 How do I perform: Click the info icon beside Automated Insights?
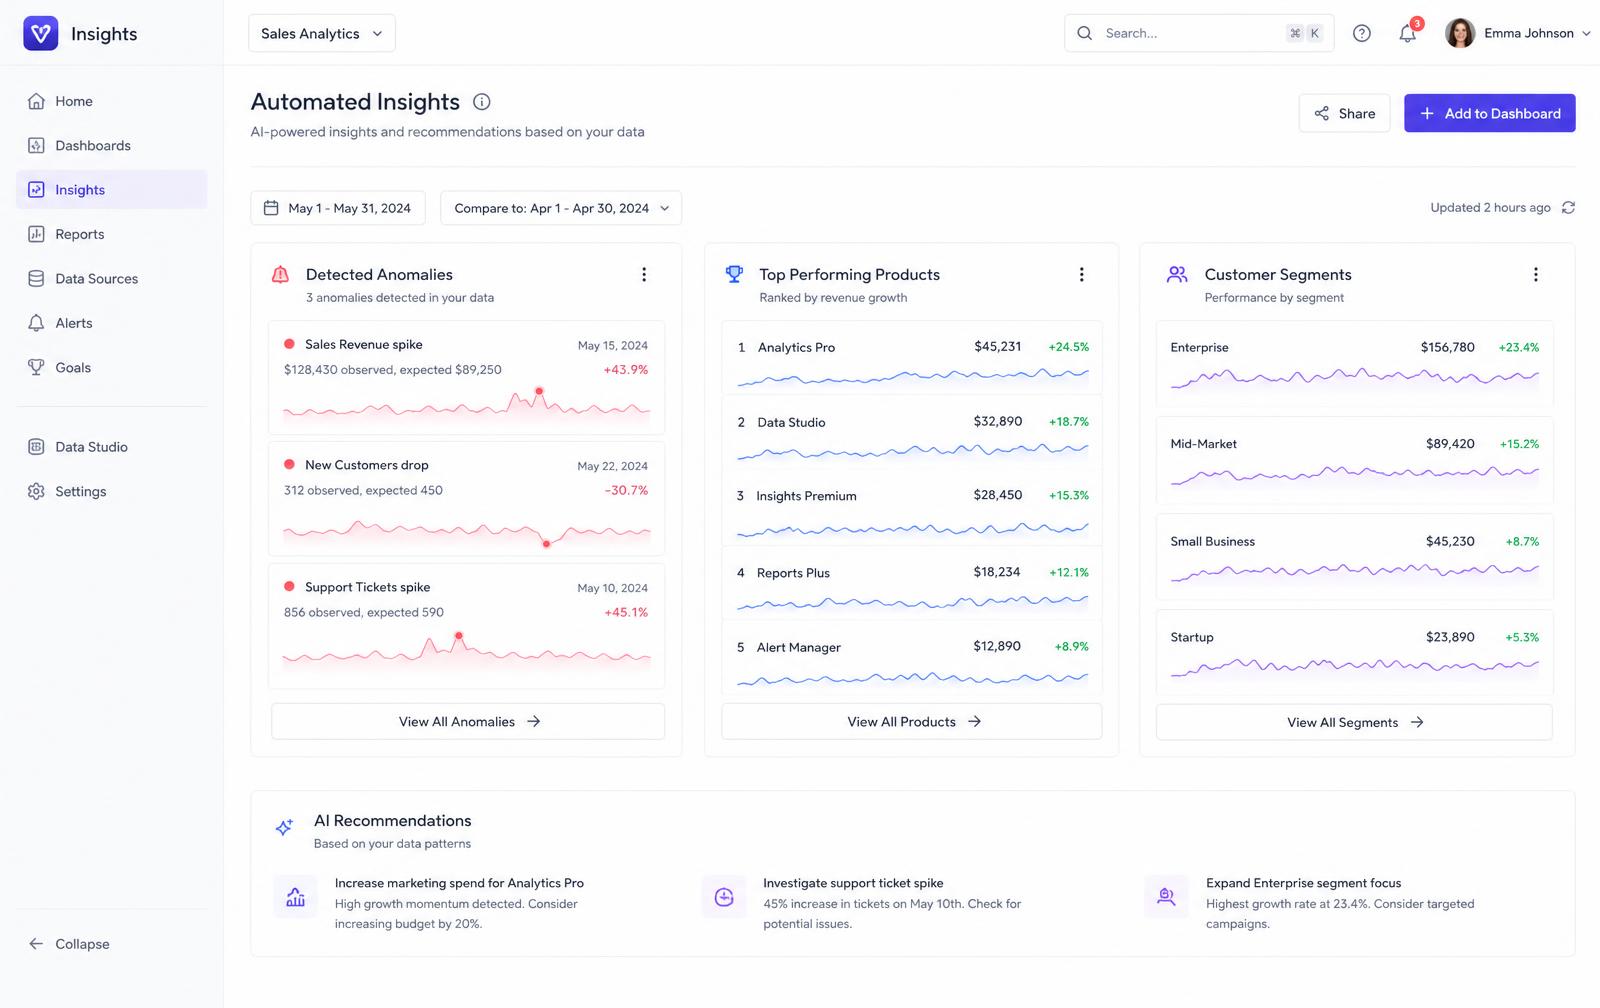pos(482,102)
